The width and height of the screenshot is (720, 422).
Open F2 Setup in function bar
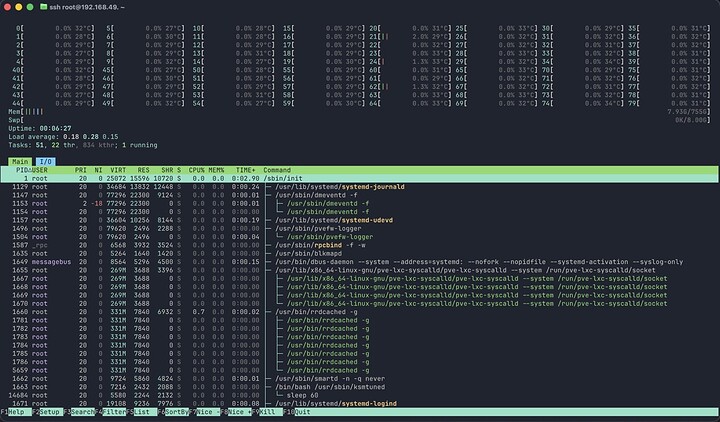pos(47,412)
